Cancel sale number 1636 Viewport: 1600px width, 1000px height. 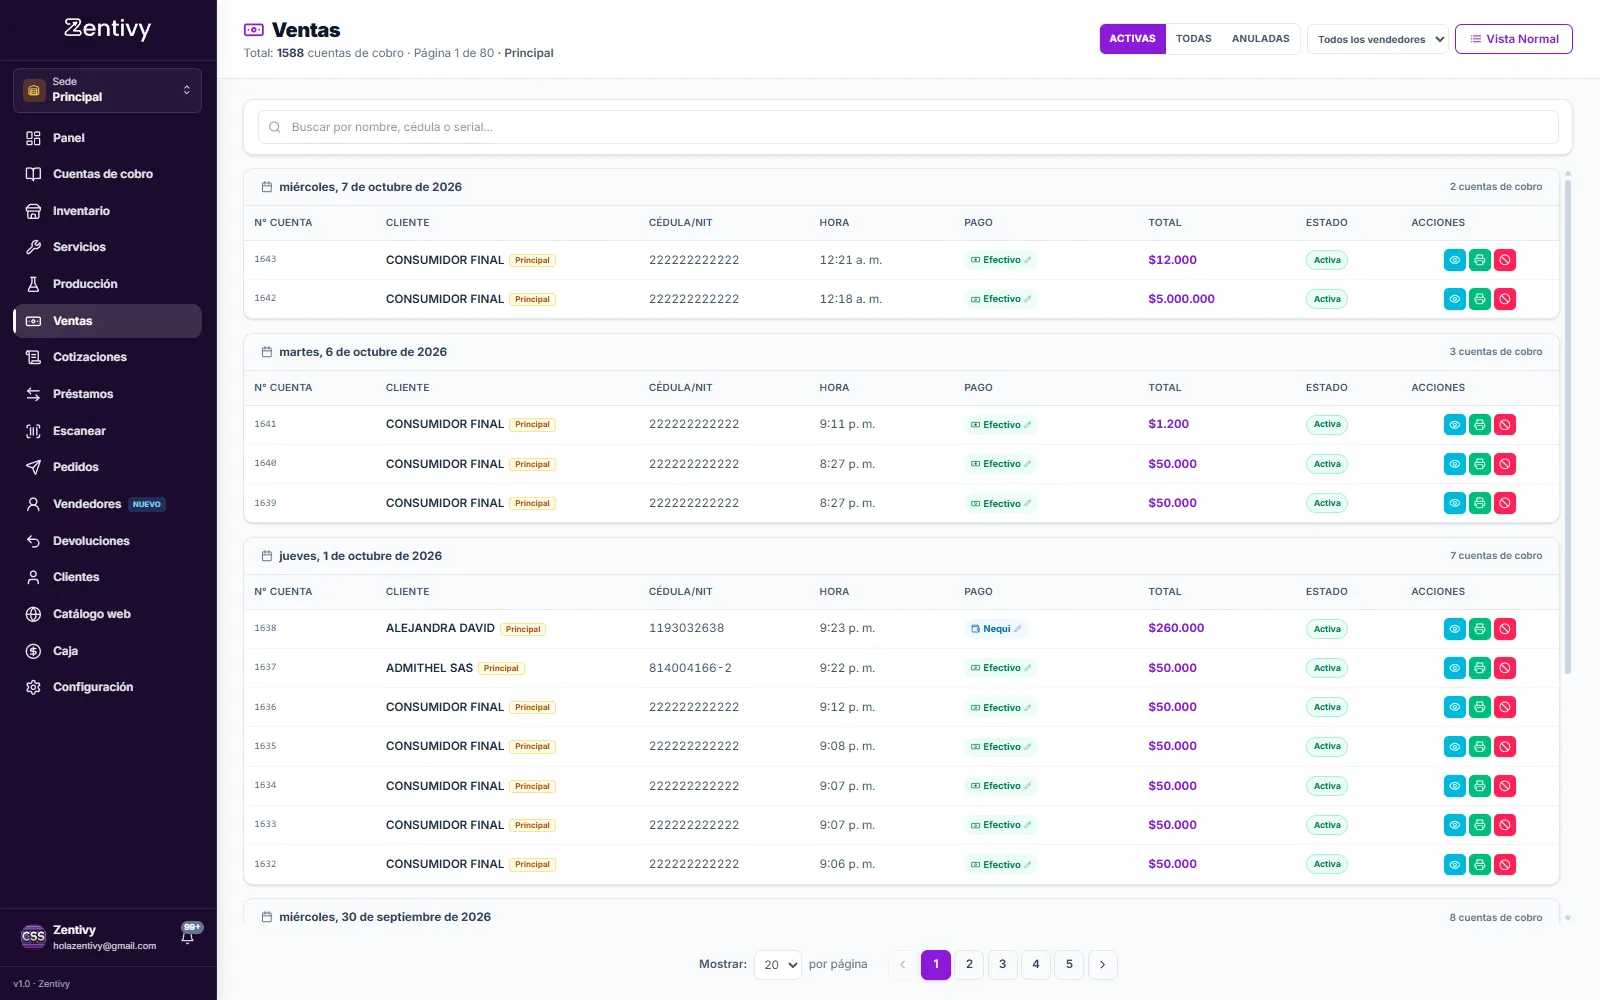[1504, 707]
